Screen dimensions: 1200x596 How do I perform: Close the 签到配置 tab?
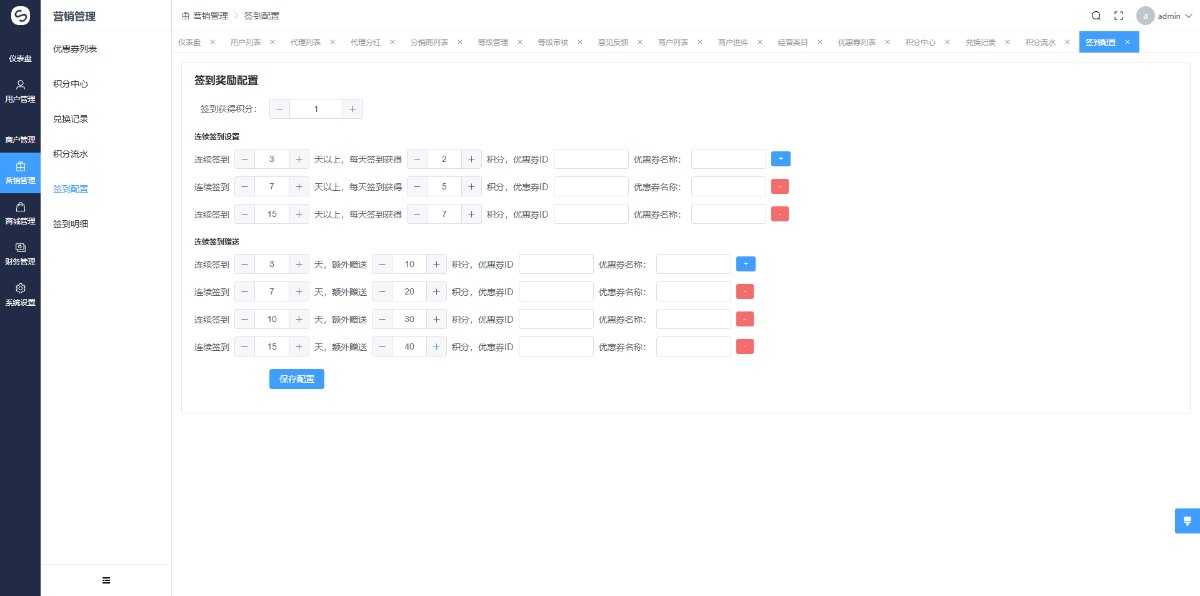[1128, 42]
